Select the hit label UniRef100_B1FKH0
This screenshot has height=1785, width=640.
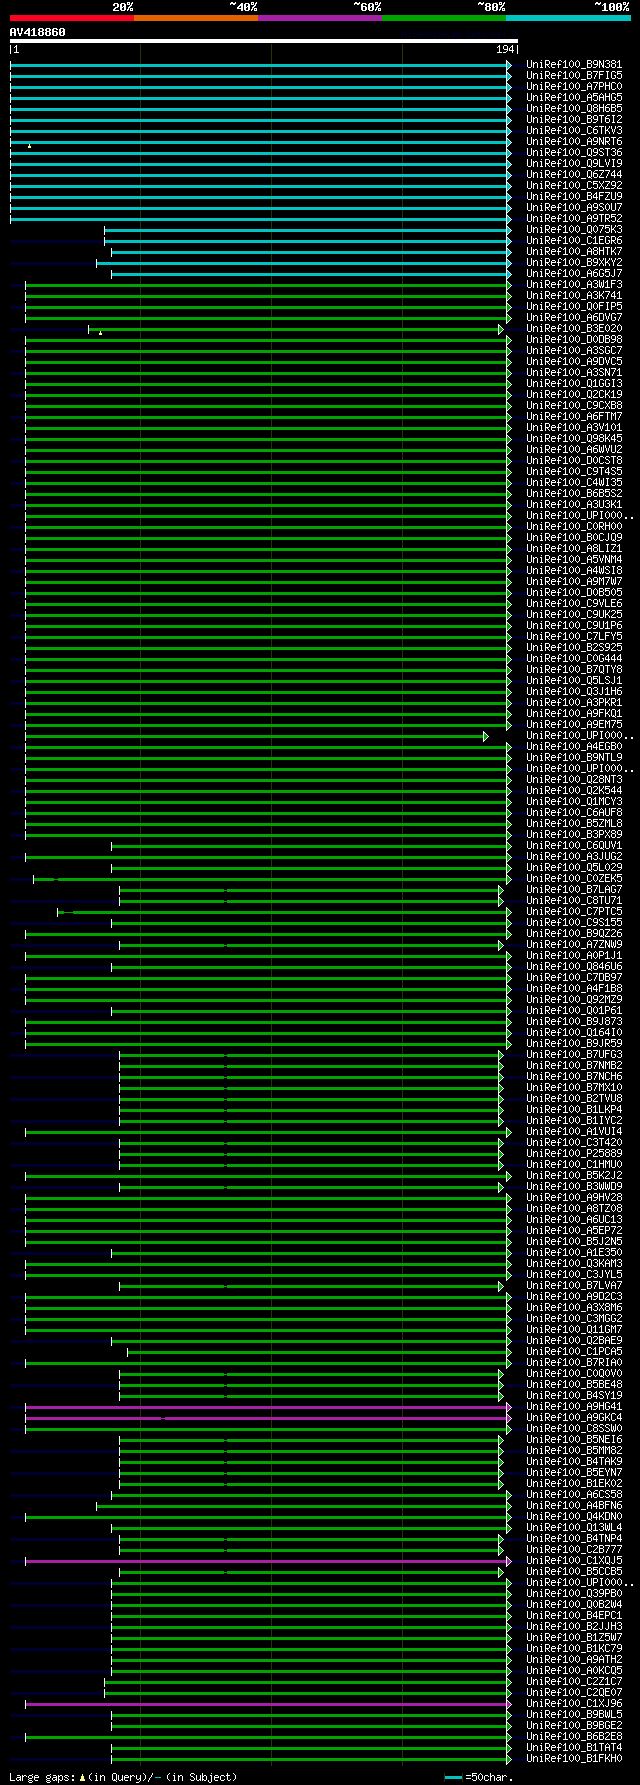pyautogui.click(x=574, y=1758)
